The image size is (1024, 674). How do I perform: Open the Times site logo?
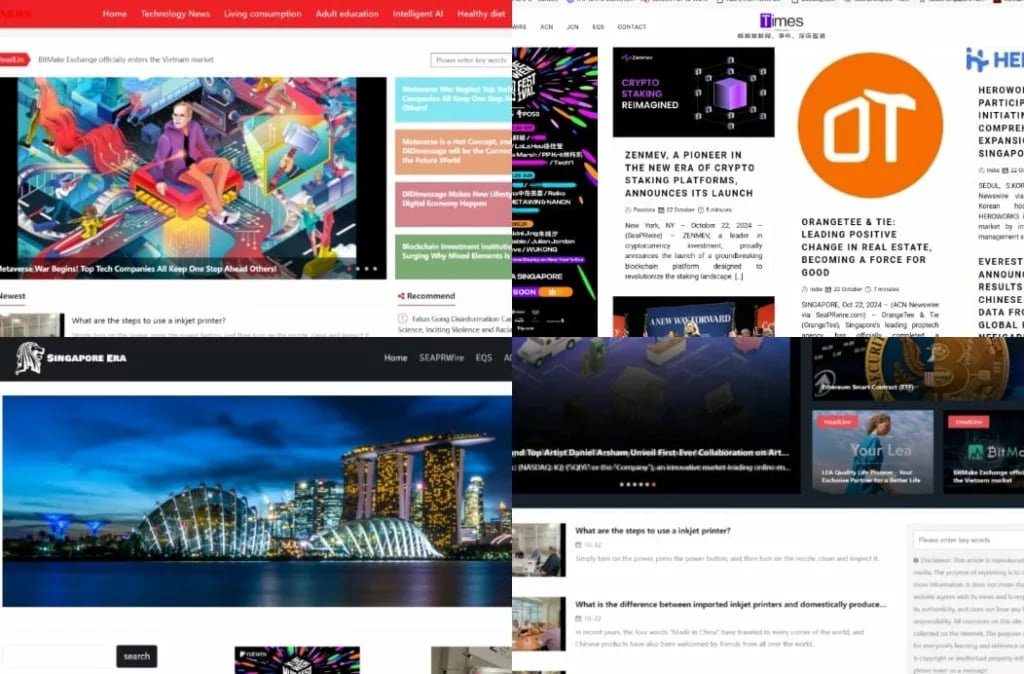(781, 22)
